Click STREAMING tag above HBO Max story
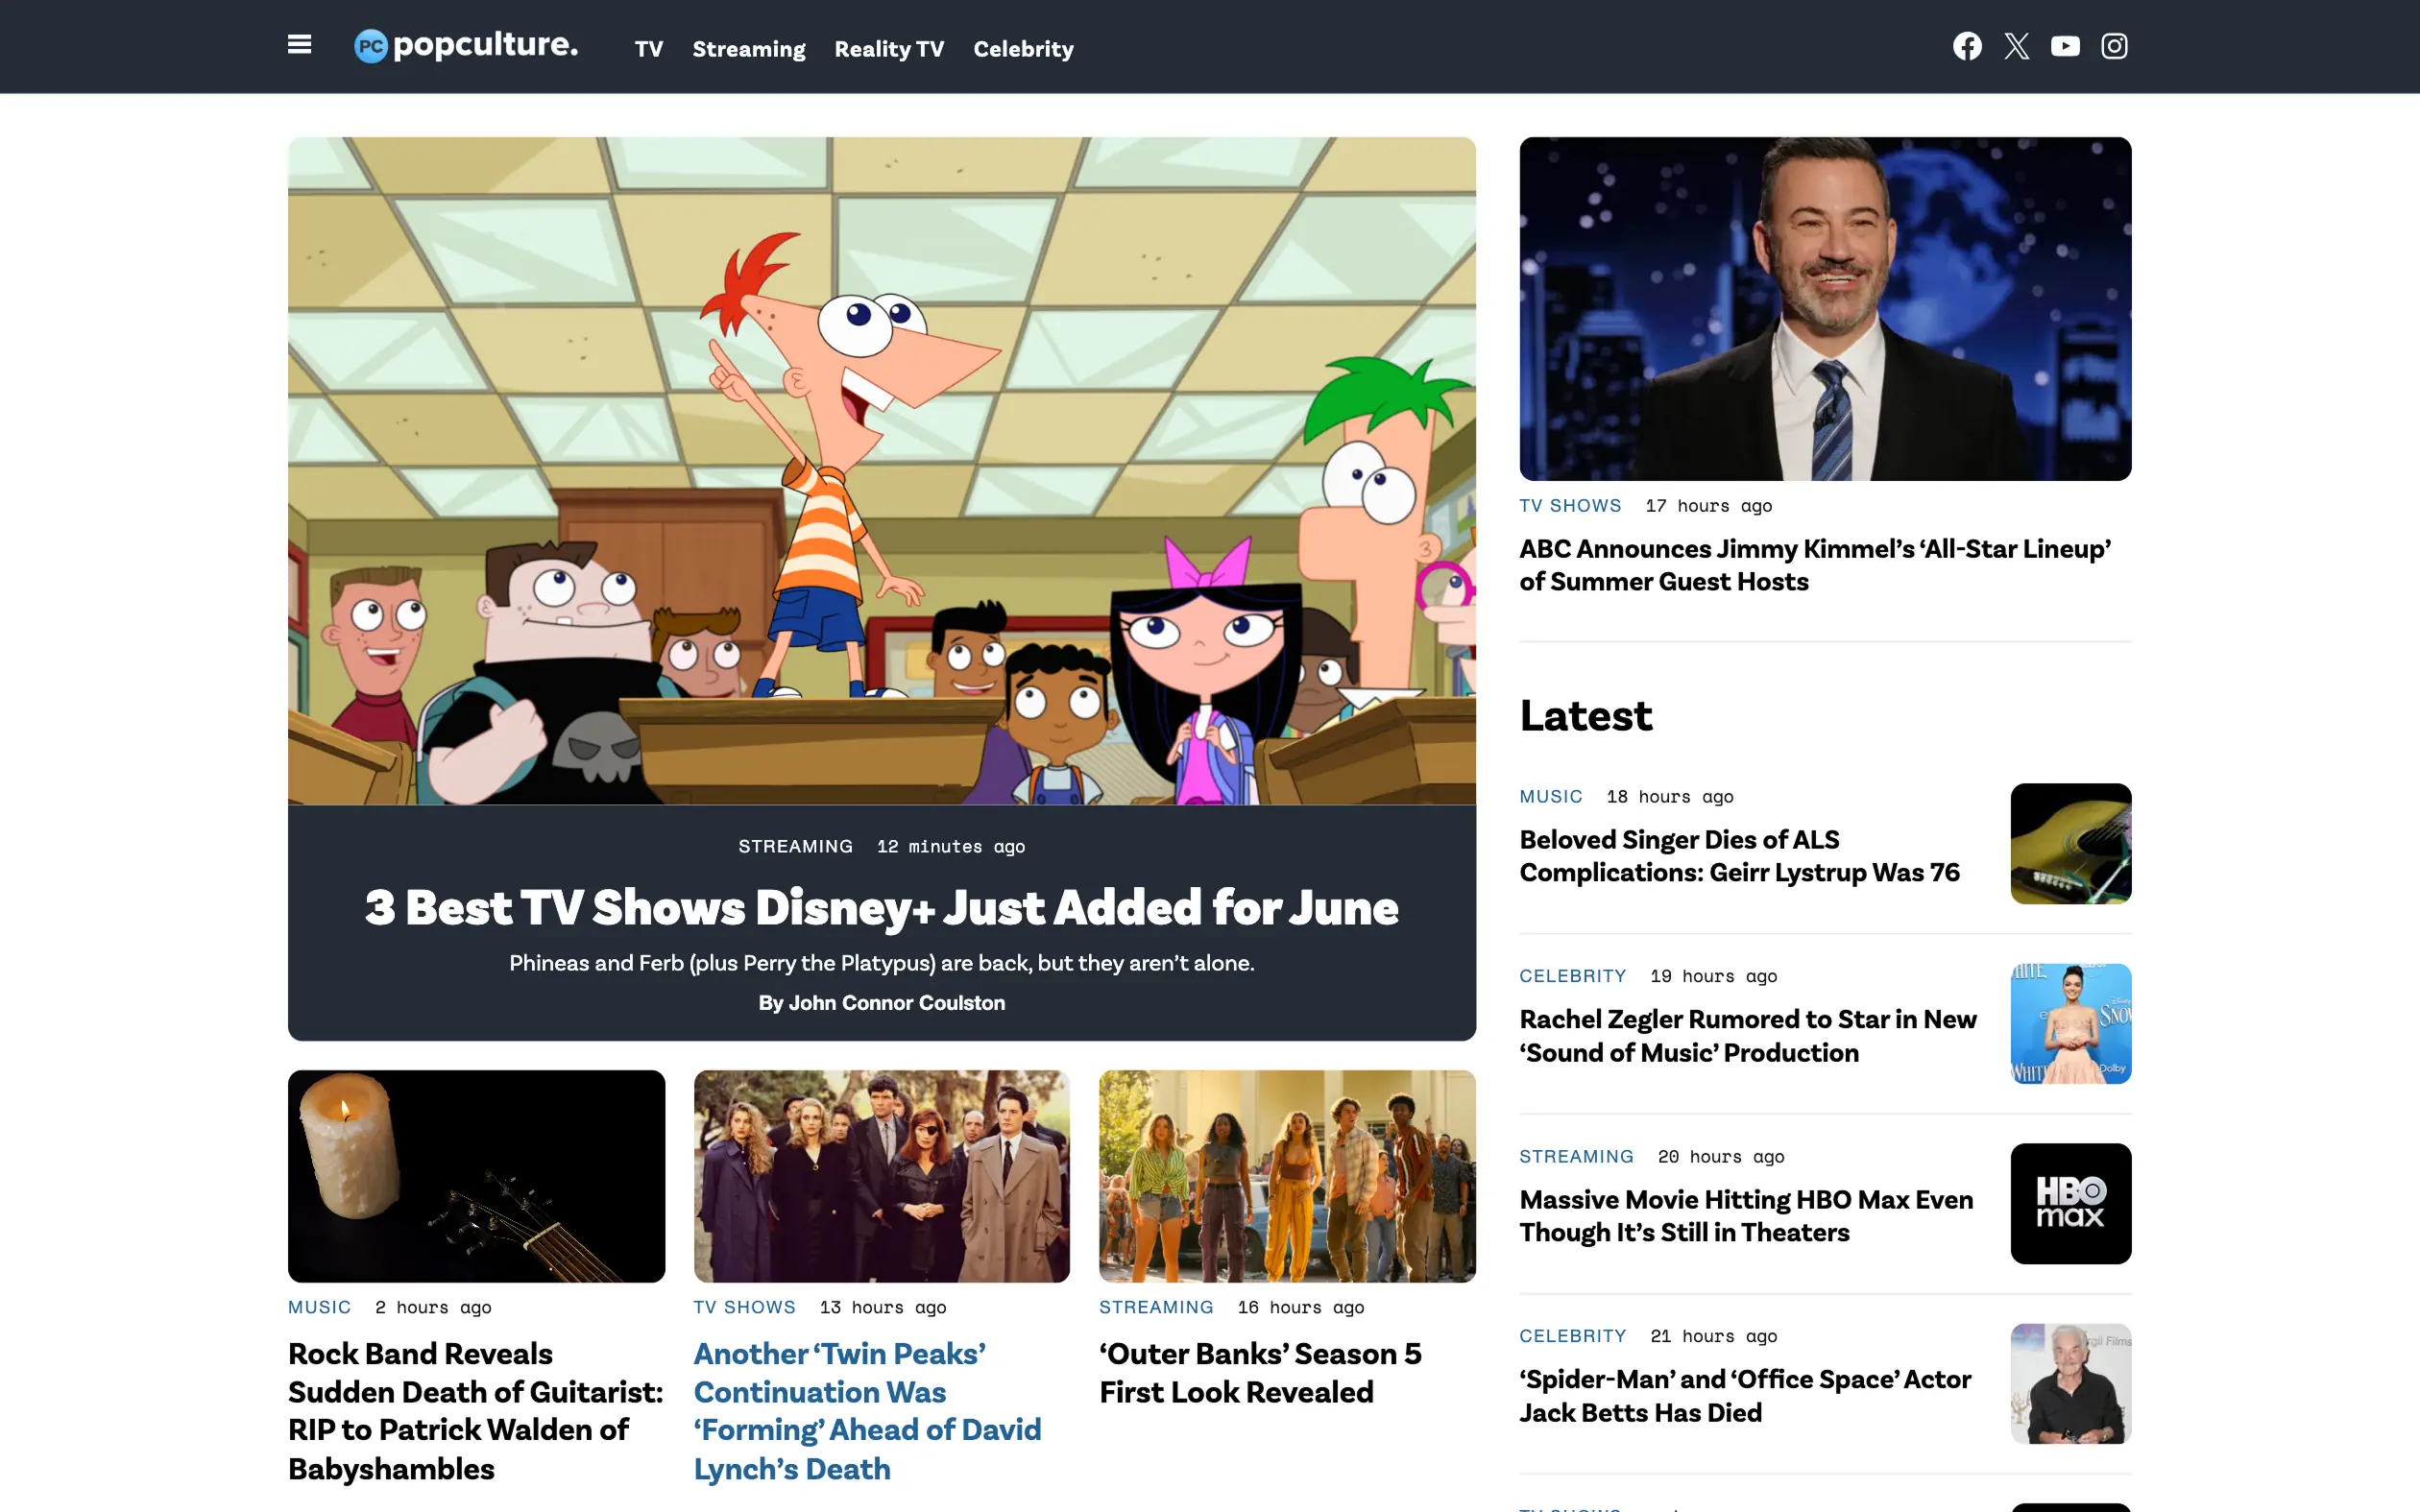Screen dimensions: 2420x1512 (x=1576, y=1157)
